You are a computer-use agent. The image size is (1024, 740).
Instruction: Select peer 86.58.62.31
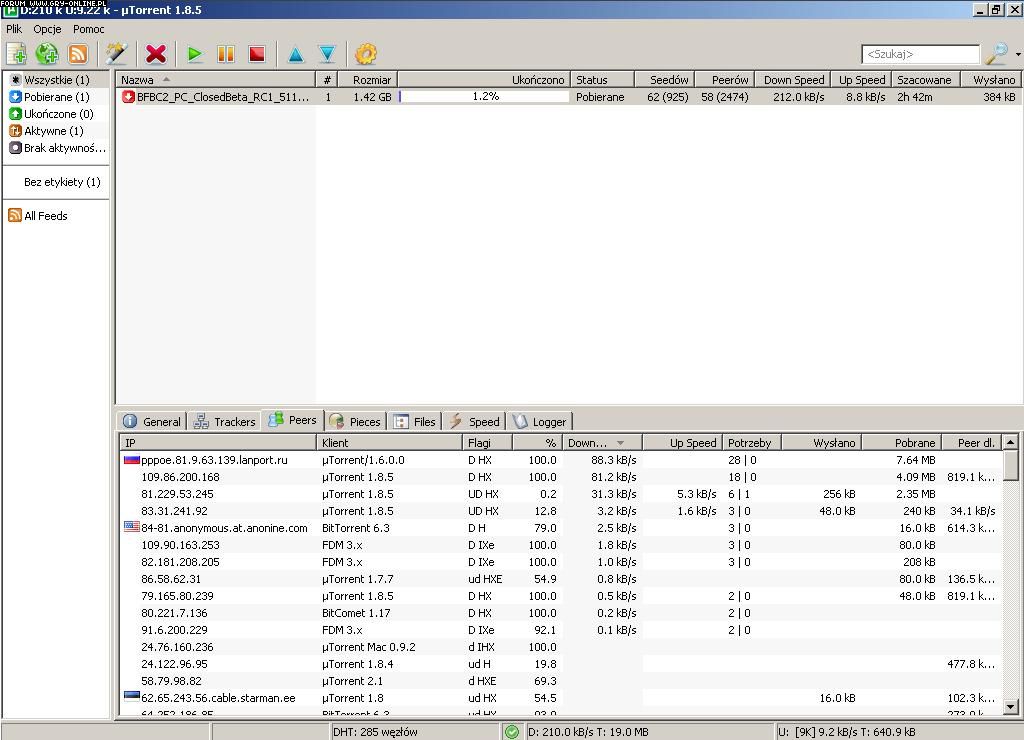point(560,579)
